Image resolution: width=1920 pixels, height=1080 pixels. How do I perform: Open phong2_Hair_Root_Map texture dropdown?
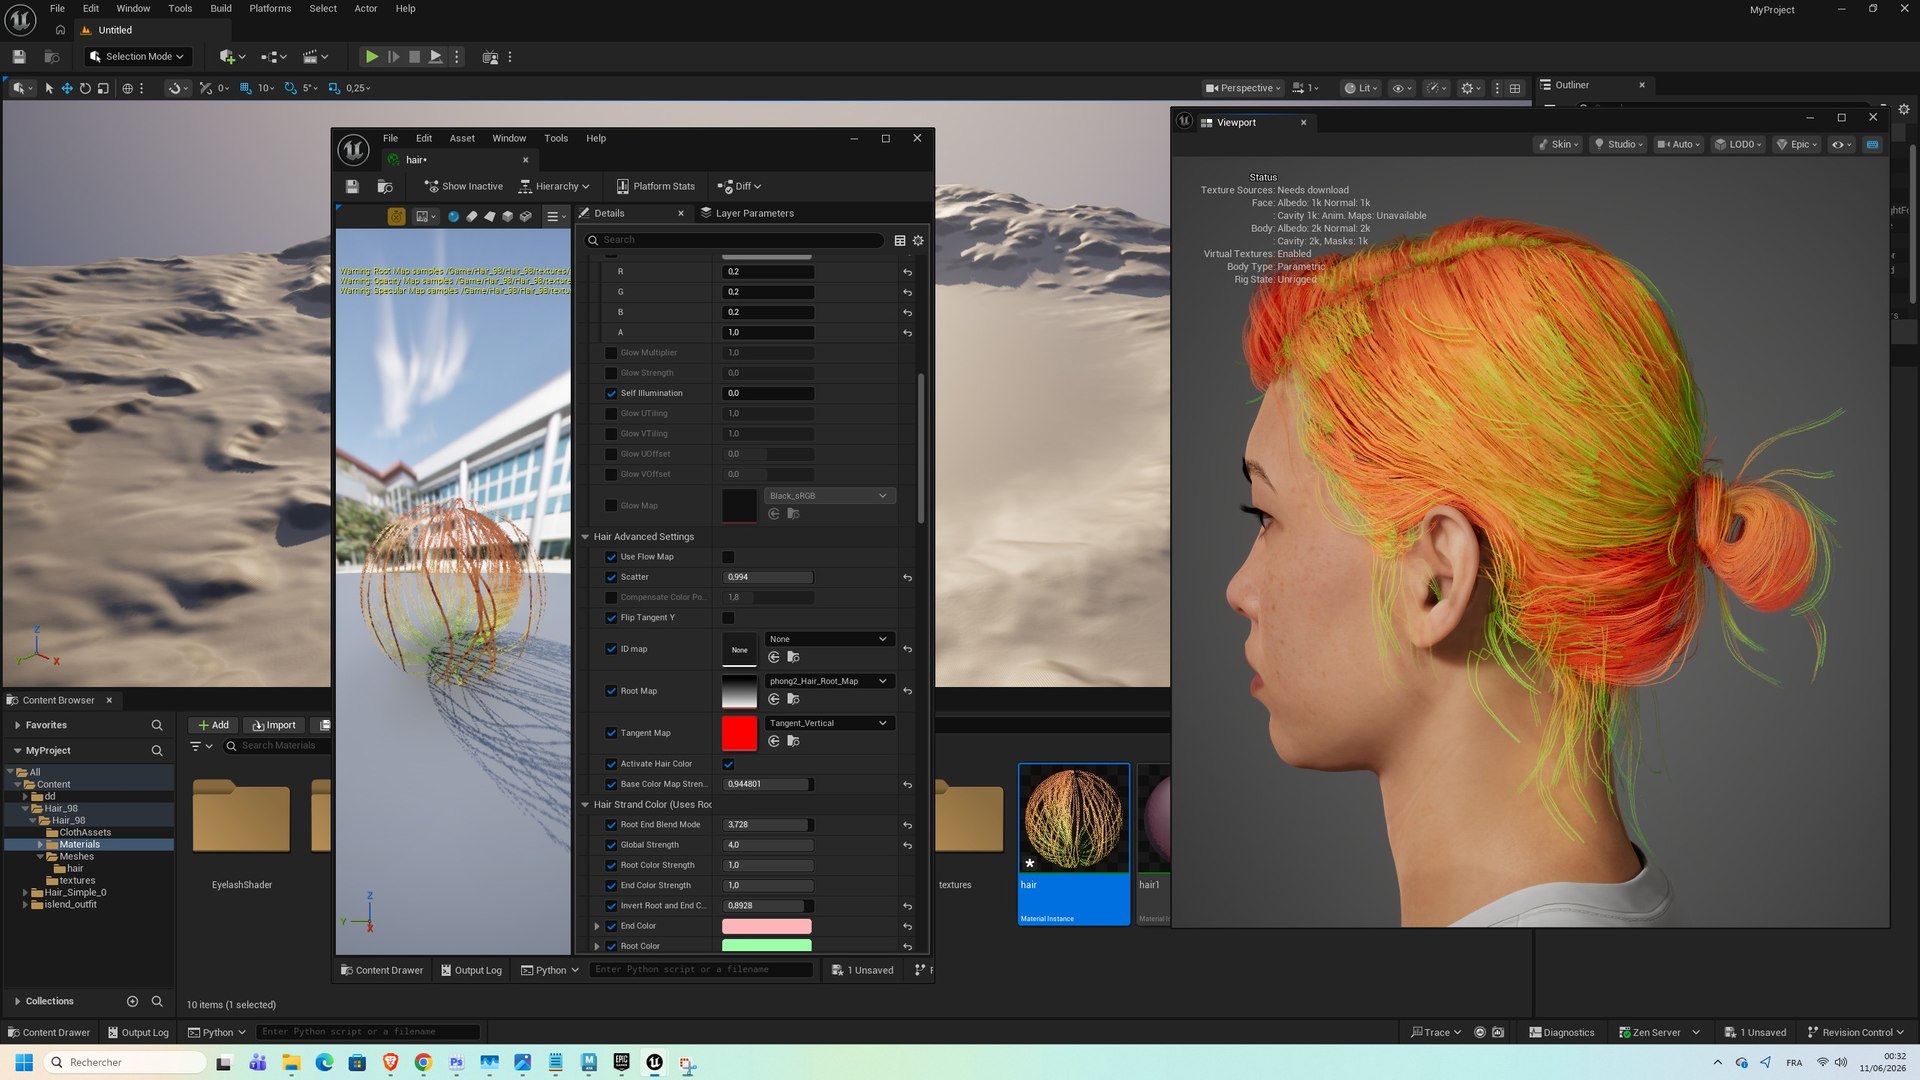(828, 681)
